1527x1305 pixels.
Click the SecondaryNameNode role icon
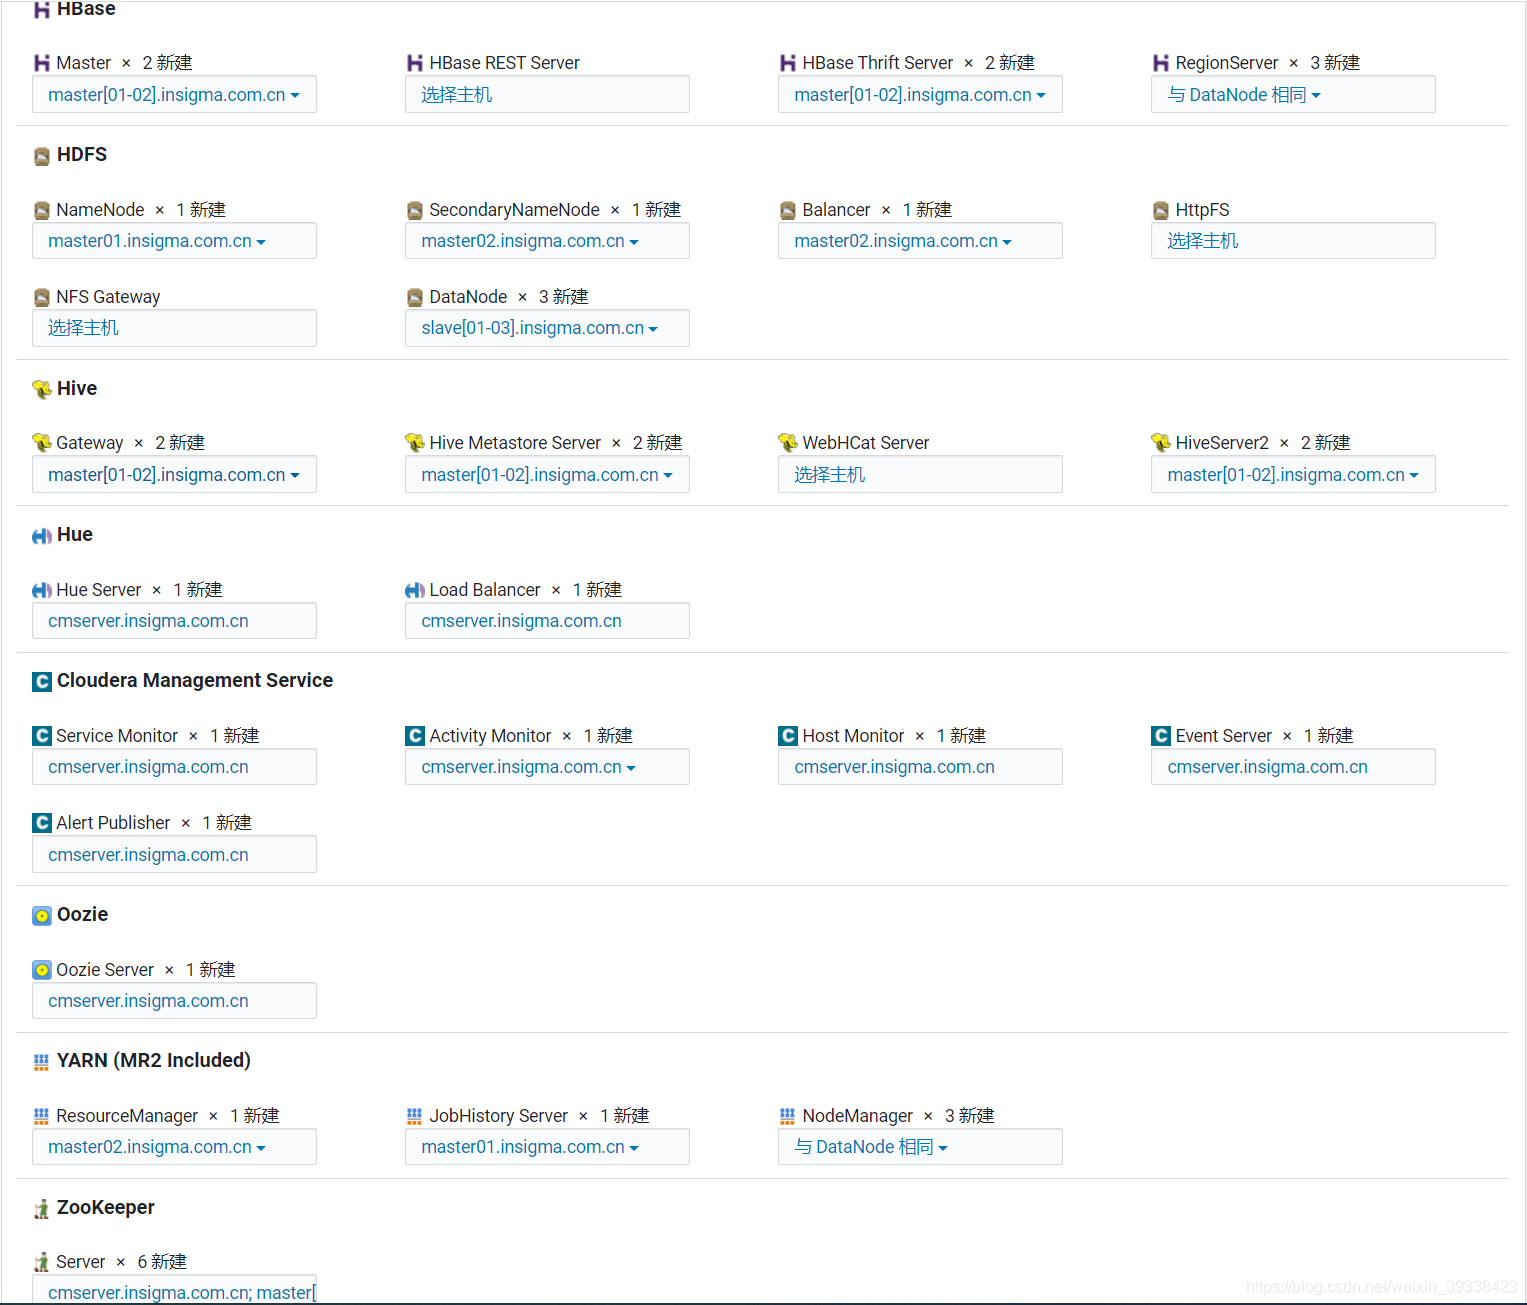415,210
